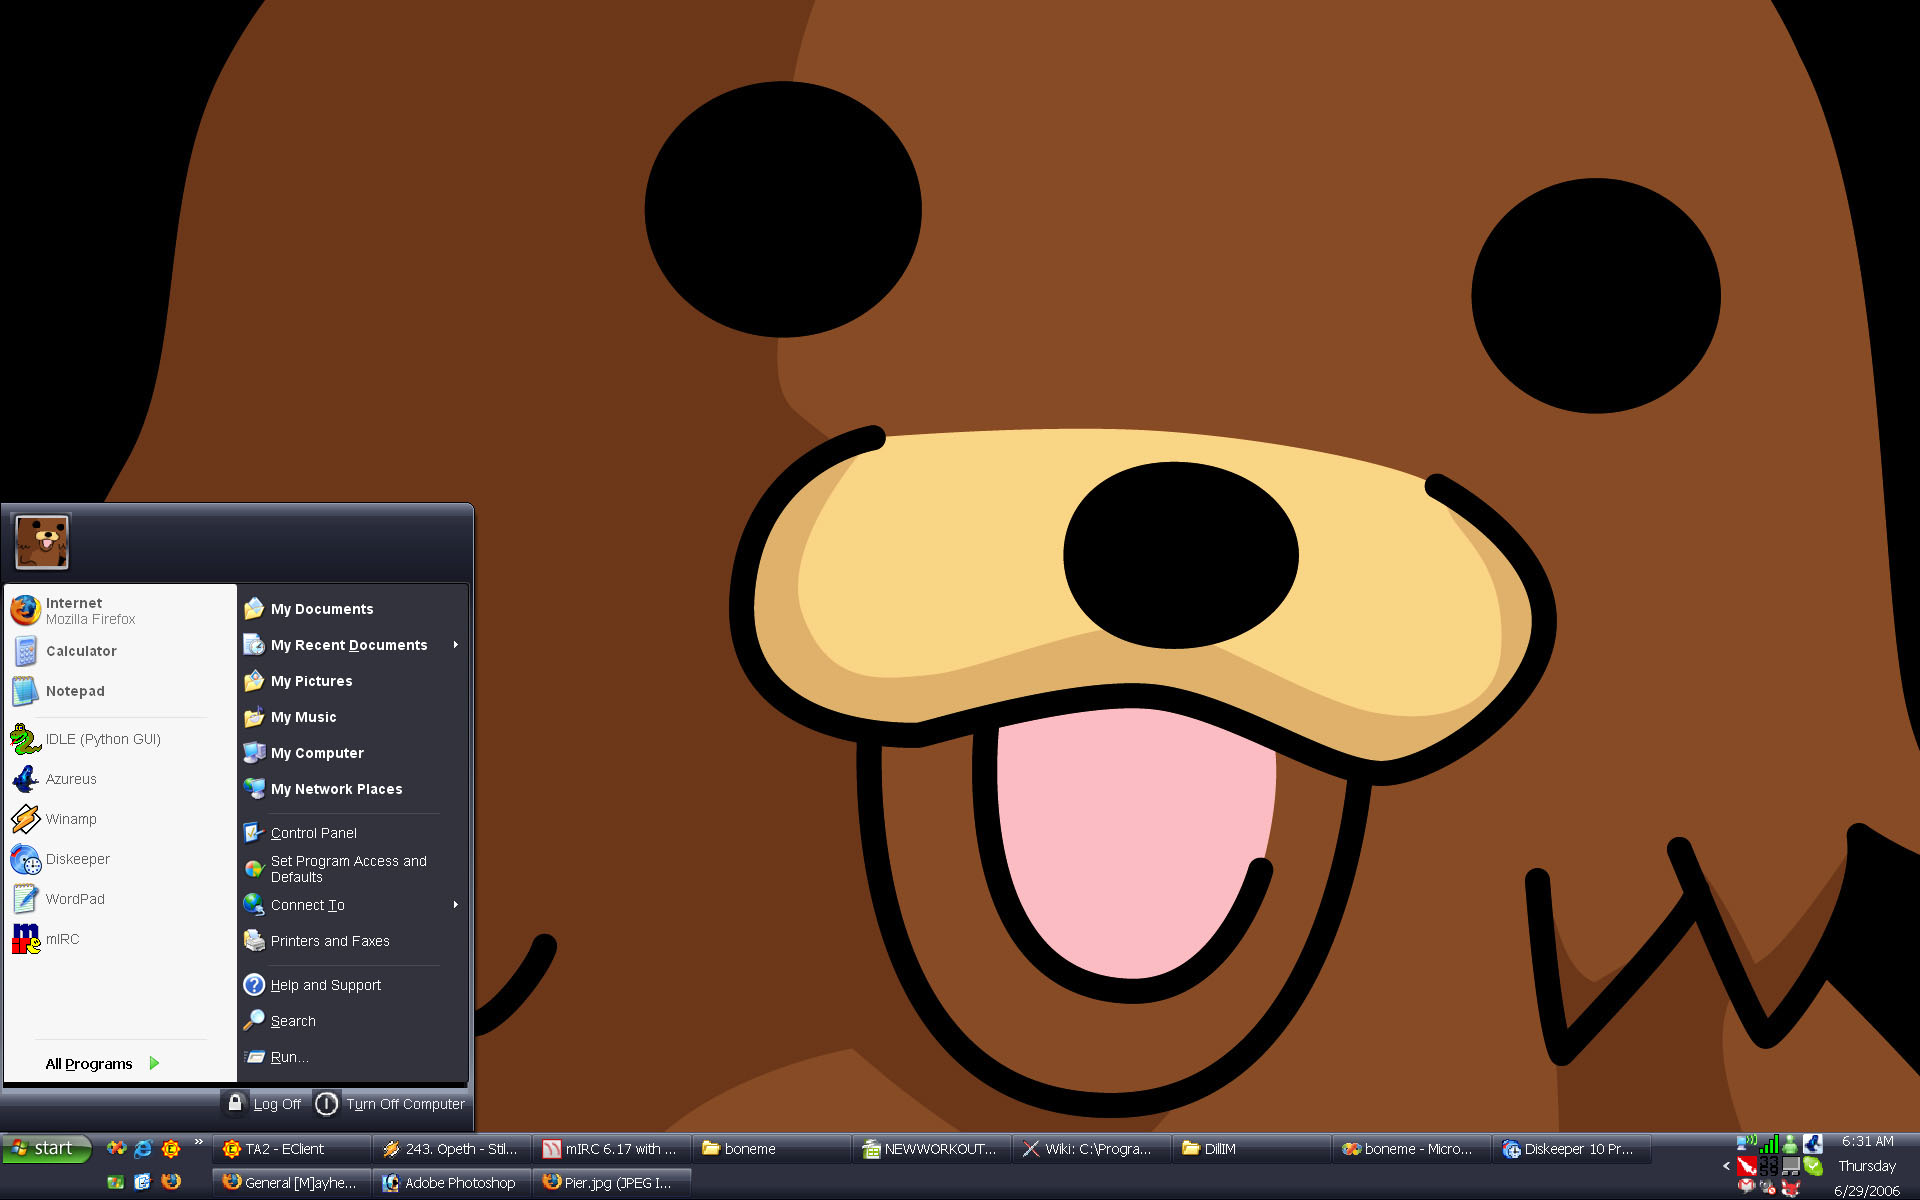Switch to TA2 - EClient taskbar window
The width and height of the screenshot is (1920, 1200).
pos(291,1149)
